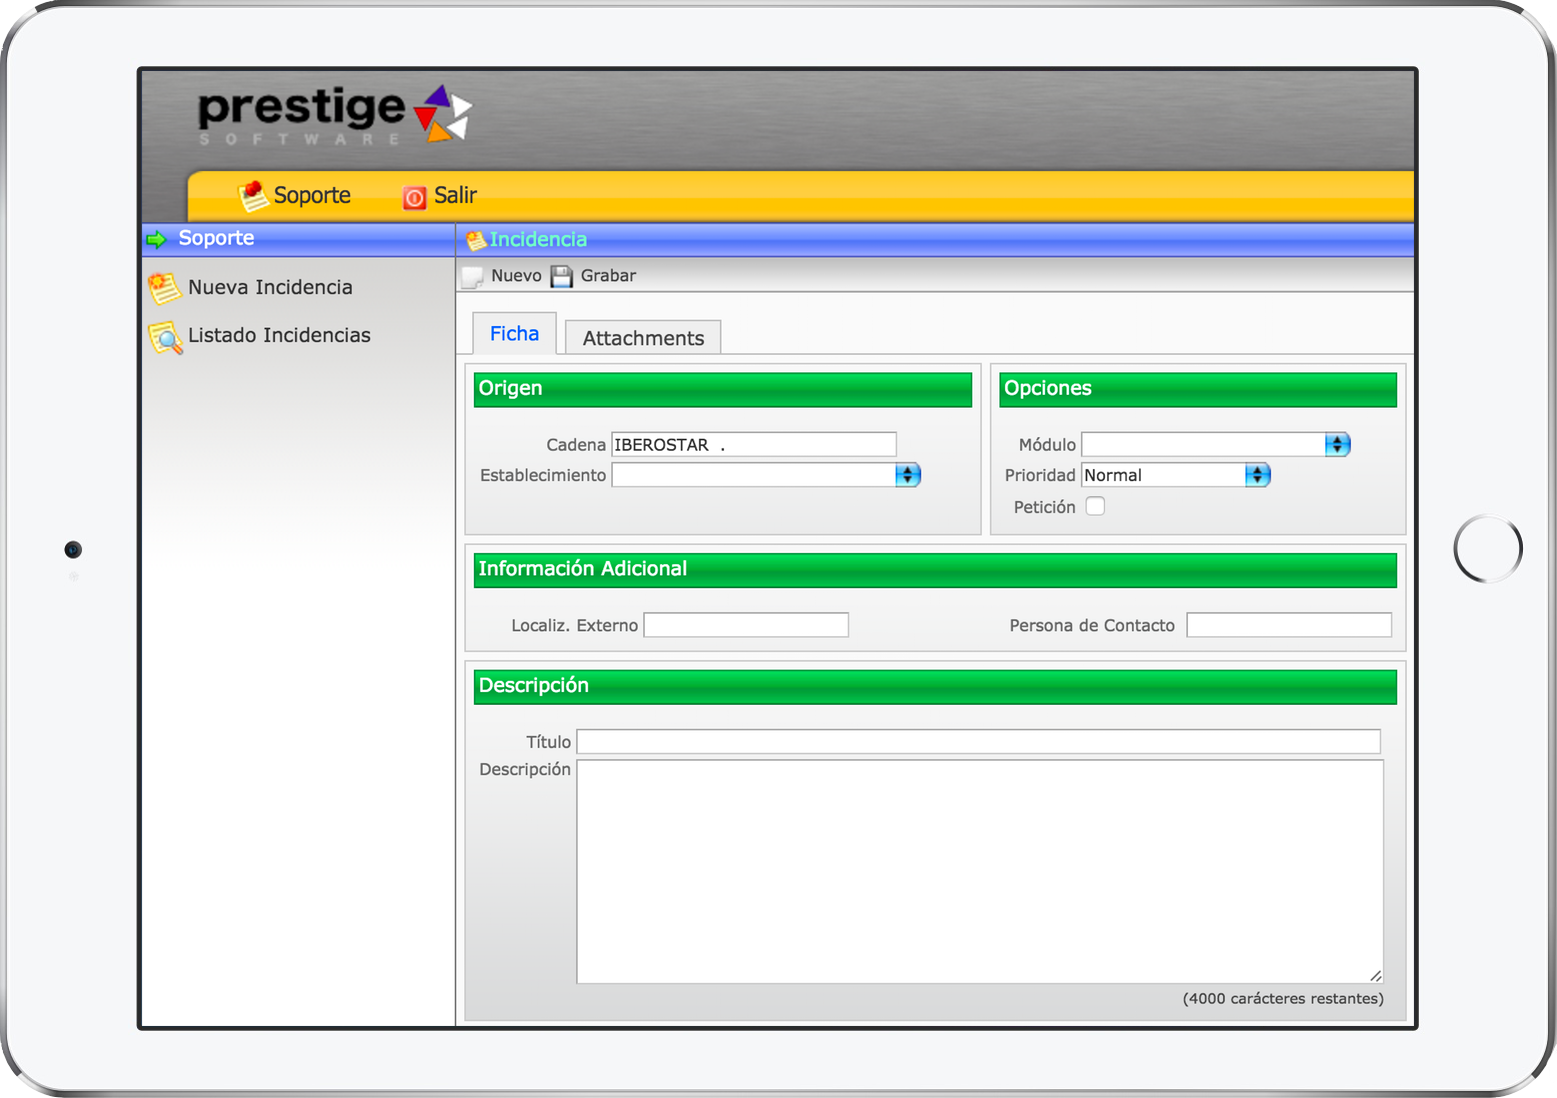Viewport: 1557px width, 1098px height.
Task: Click the Módulo field label
Action: (x=1048, y=444)
